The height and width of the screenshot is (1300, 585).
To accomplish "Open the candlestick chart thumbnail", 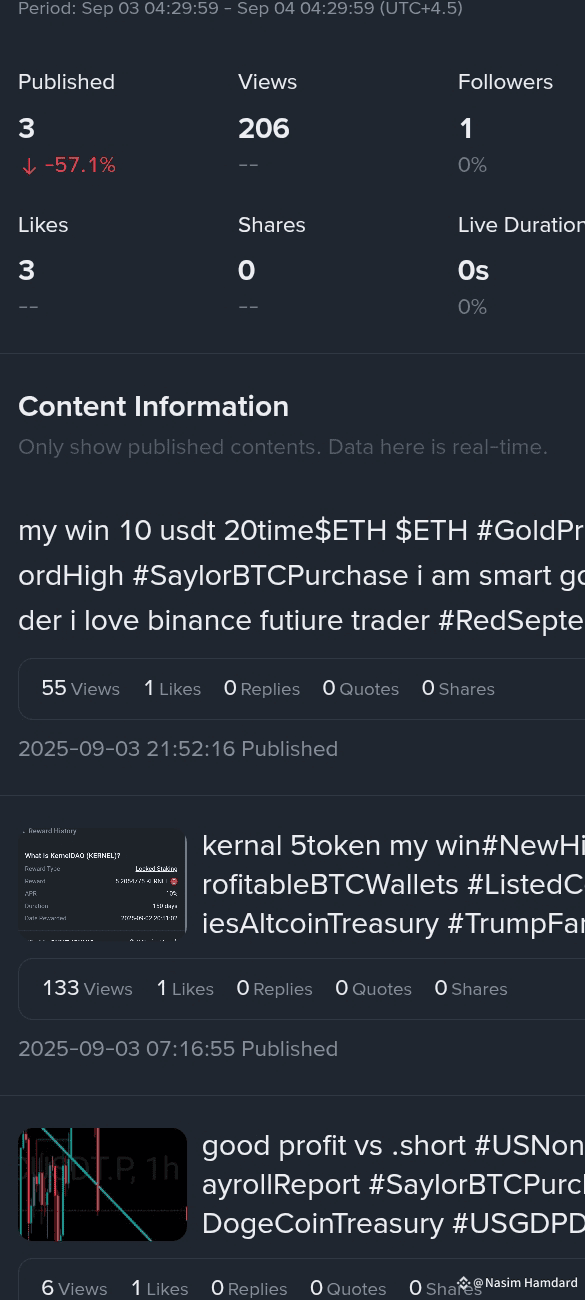I will pos(103,1184).
